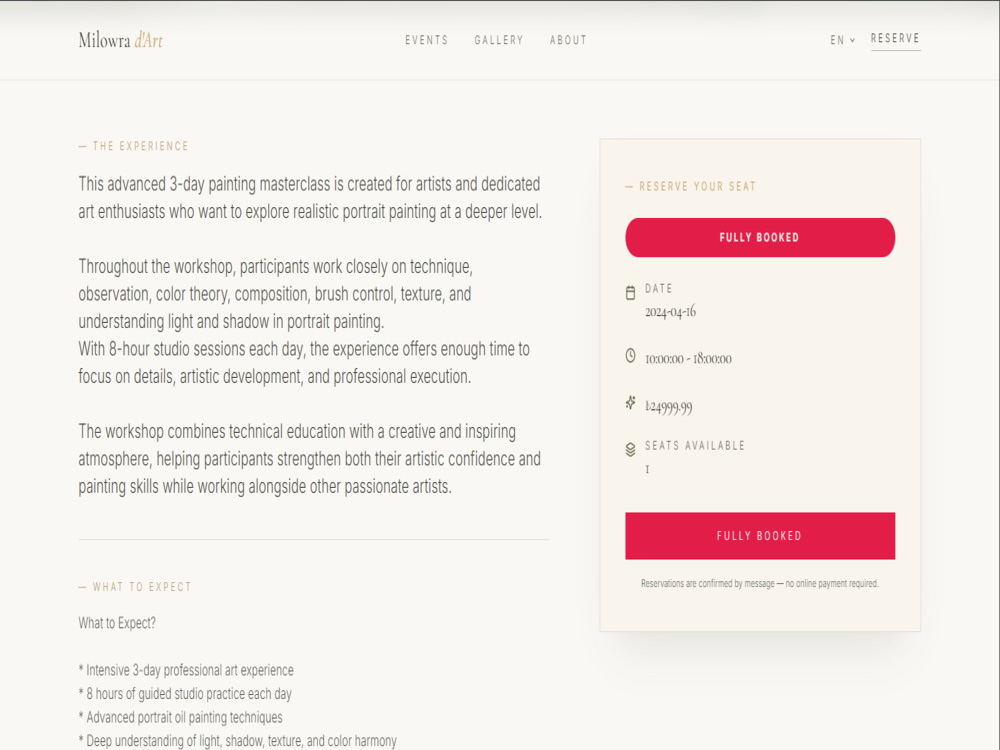Image resolution: width=1000 pixels, height=750 pixels.
Task: Click the rounded Fully Booked pill button
Action: (760, 237)
